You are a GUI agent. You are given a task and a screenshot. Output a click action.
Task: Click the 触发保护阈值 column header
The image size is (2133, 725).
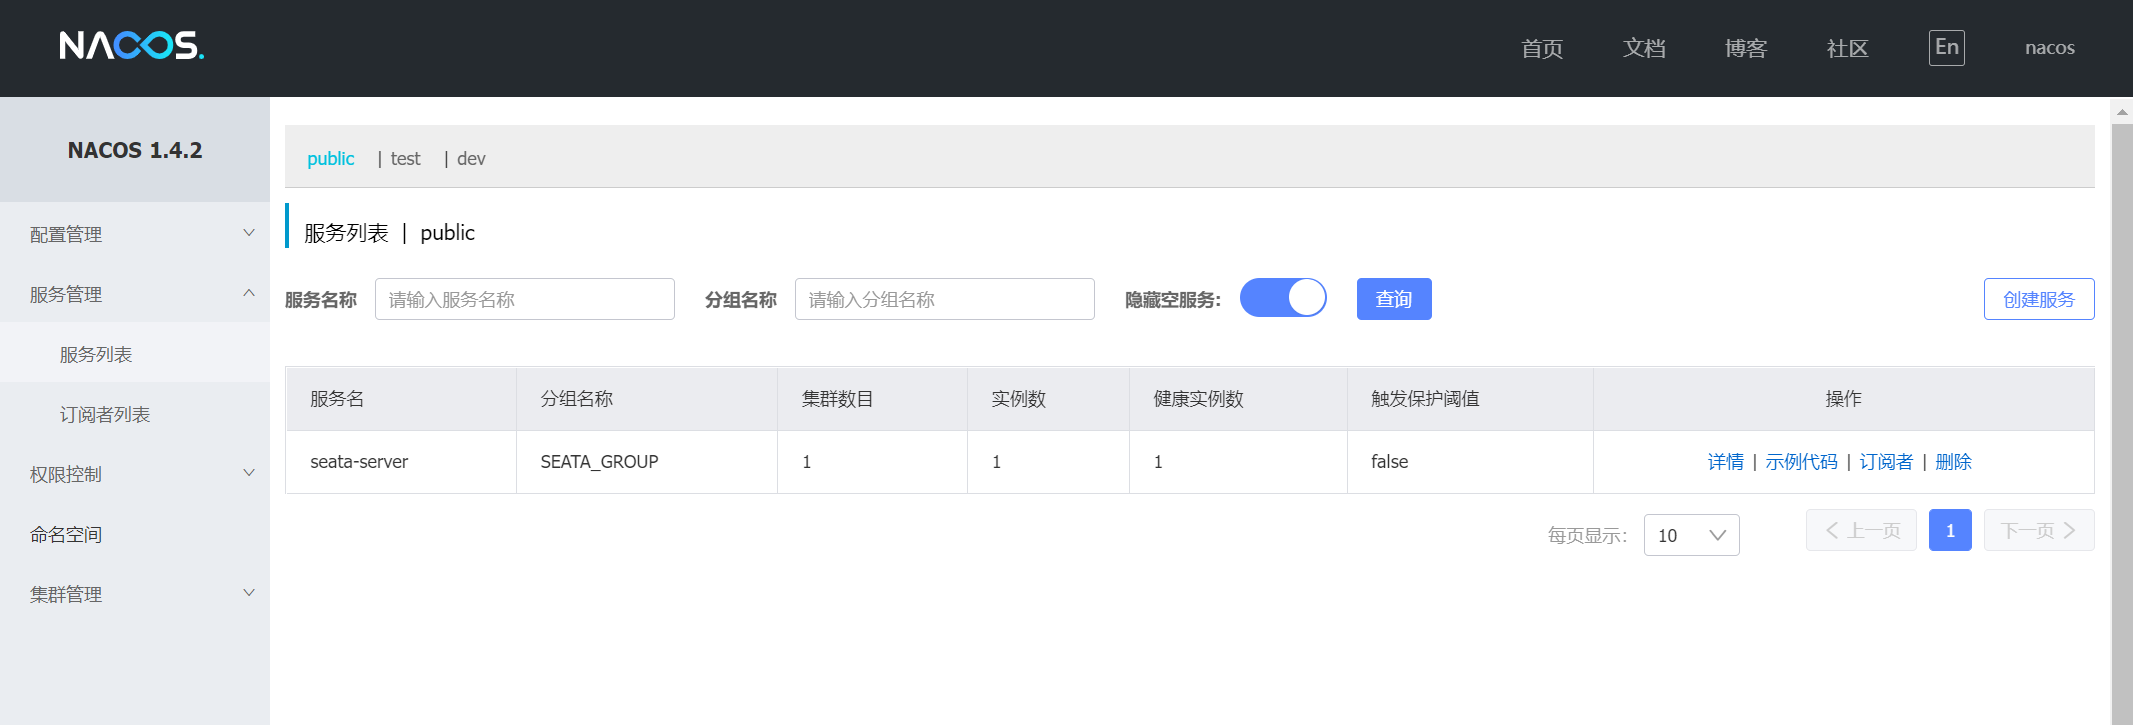(x=1470, y=399)
